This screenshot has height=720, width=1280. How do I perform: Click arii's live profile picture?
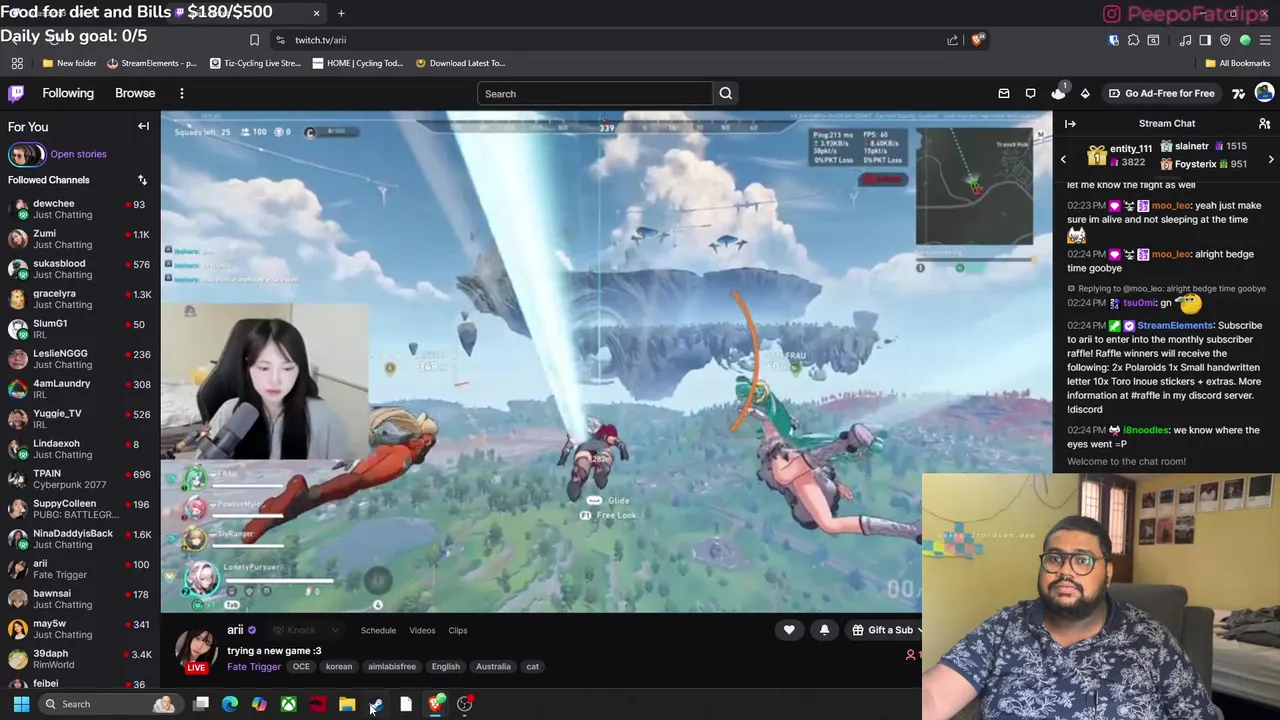point(196,648)
